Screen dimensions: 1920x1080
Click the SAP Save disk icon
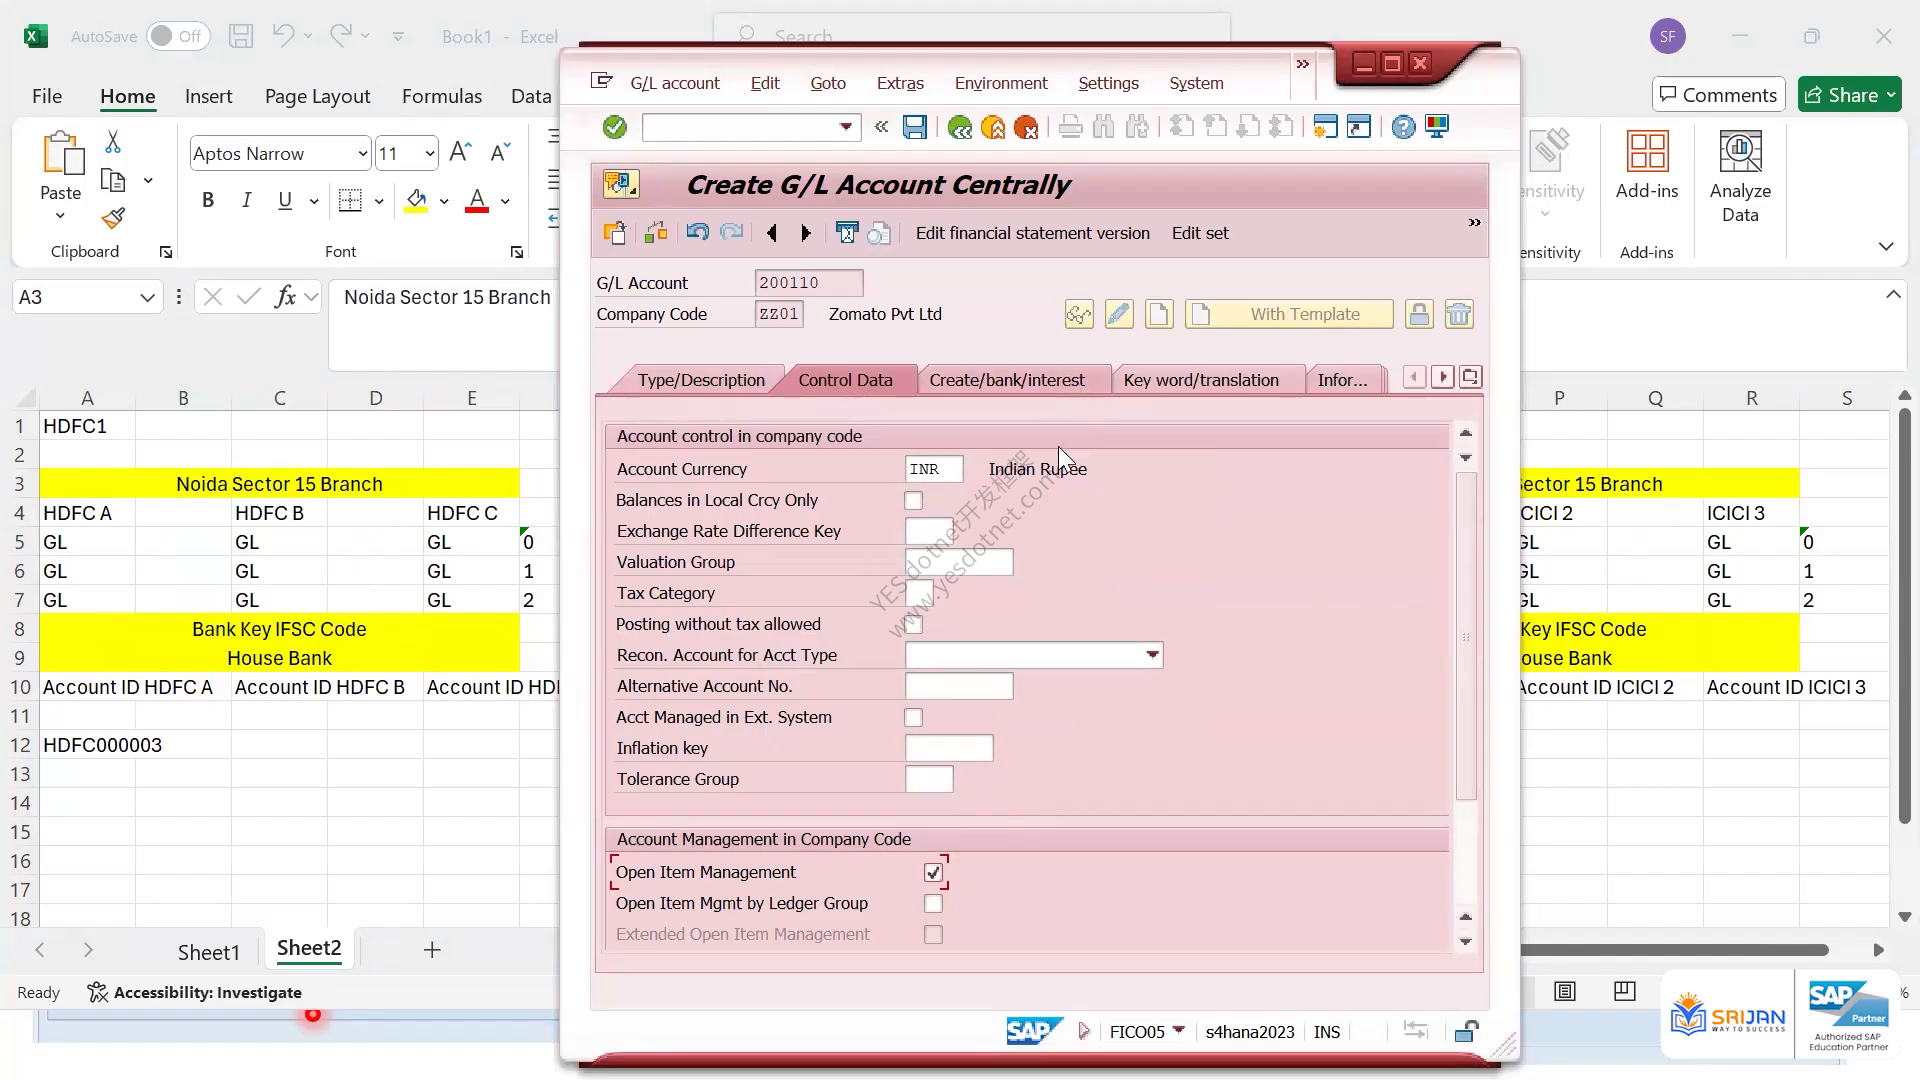coord(914,127)
